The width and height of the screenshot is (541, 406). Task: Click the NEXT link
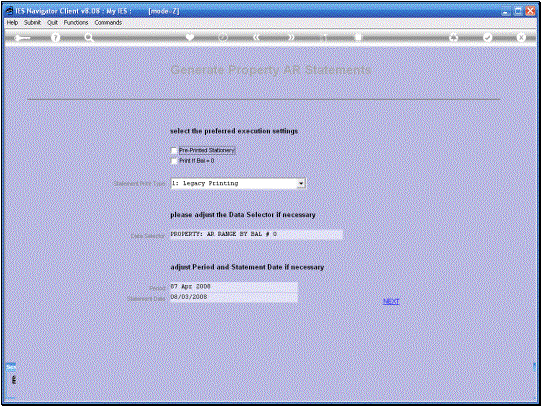pos(391,301)
